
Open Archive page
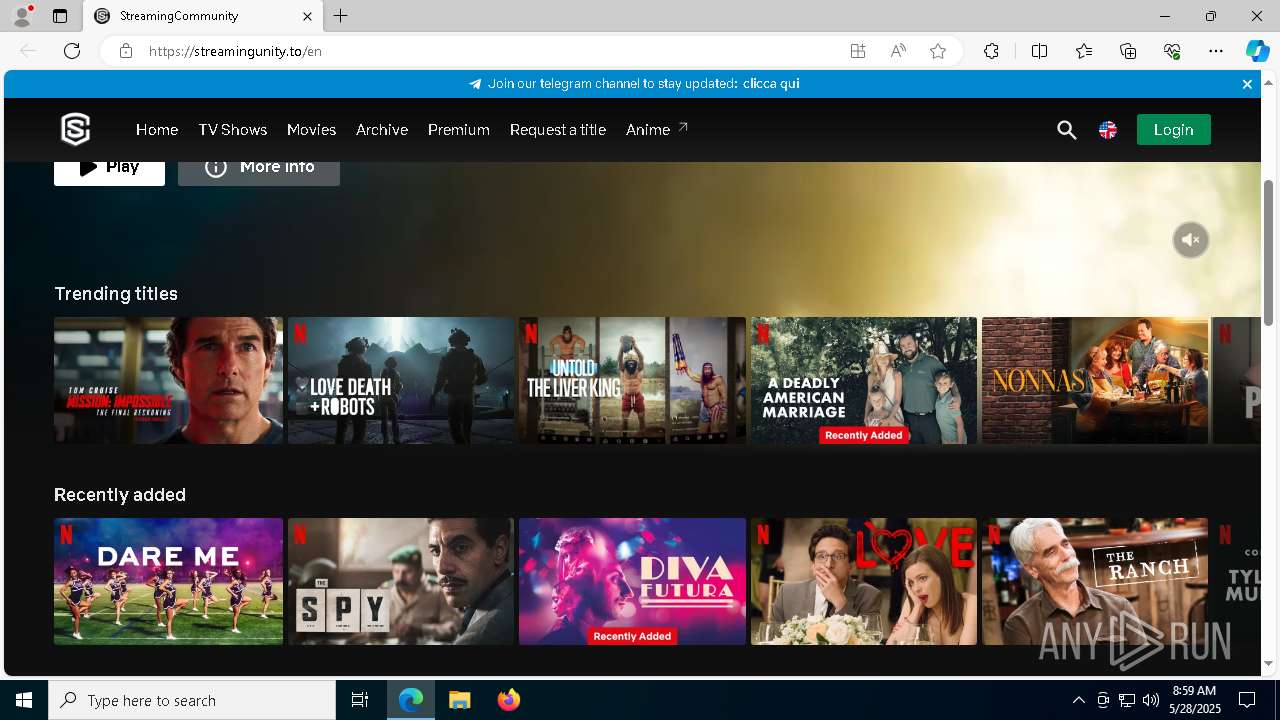click(x=382, y=130)
